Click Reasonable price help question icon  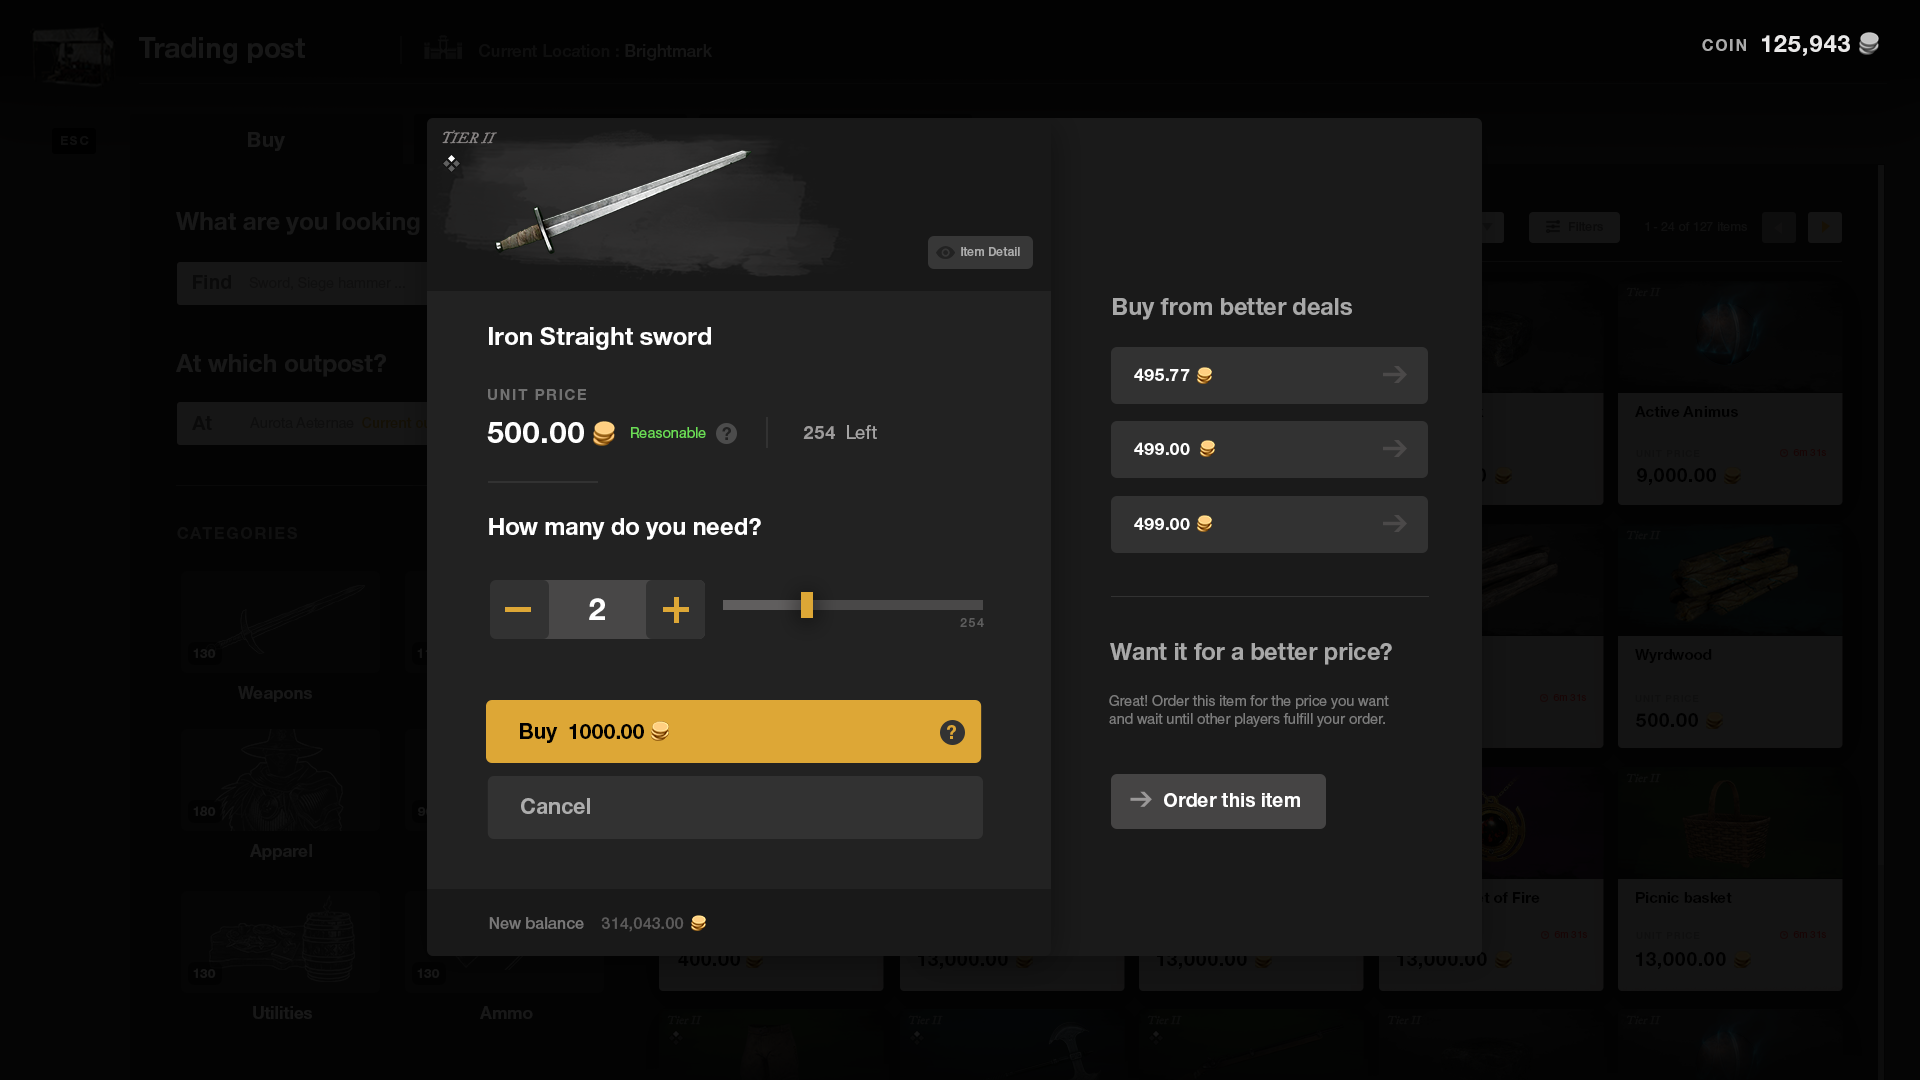coord(727,433)
